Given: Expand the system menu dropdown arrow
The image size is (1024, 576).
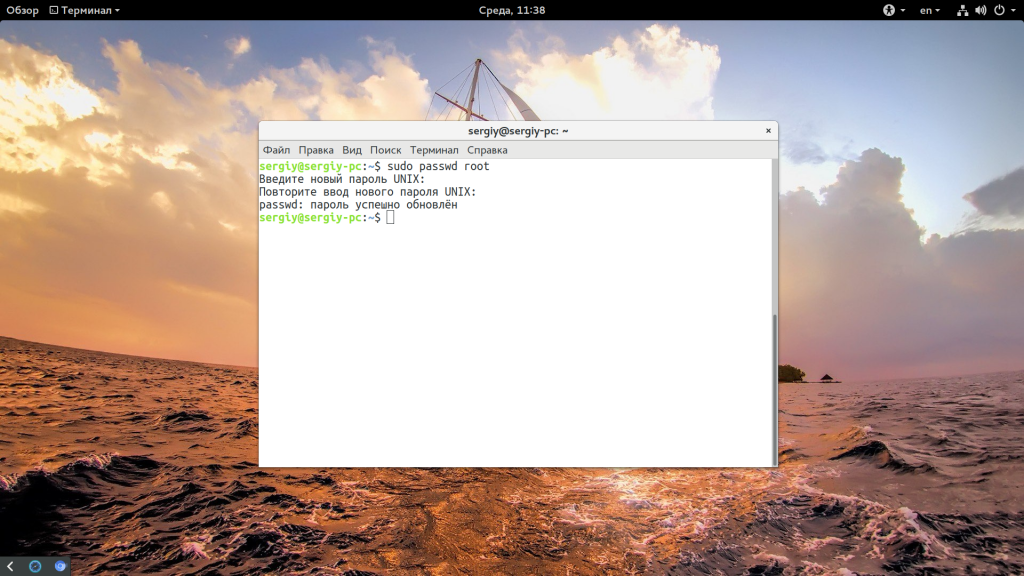Looking at the screenshot, I should point(1013,10).
